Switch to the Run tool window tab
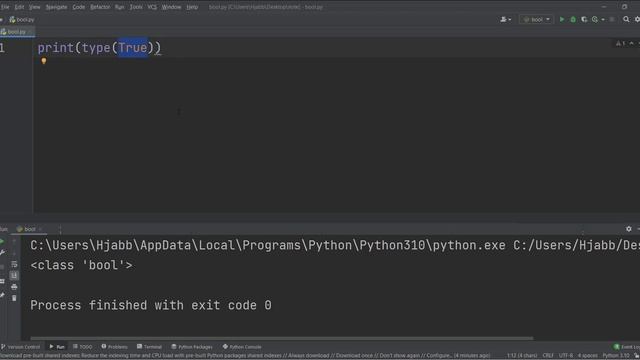The width and height of the screenshot is (640, 360). (57, 347)
